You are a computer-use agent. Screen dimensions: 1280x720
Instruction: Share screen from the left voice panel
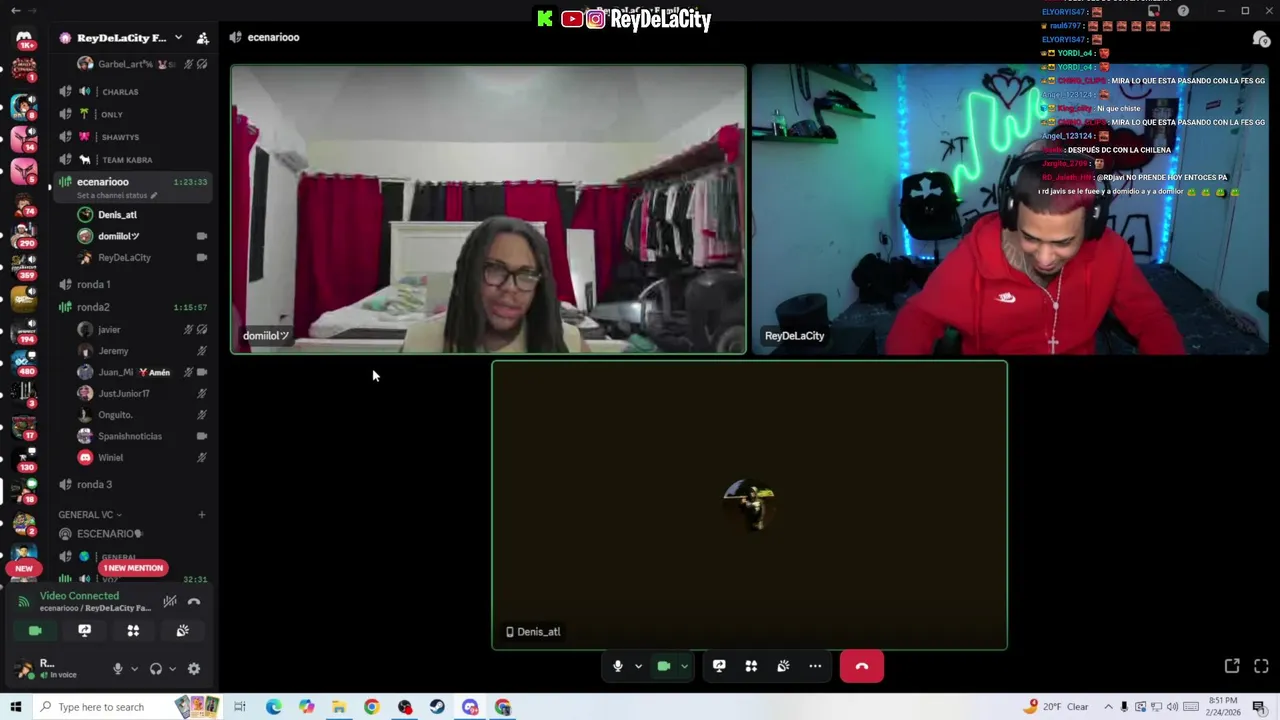click(x=84, y=631)
